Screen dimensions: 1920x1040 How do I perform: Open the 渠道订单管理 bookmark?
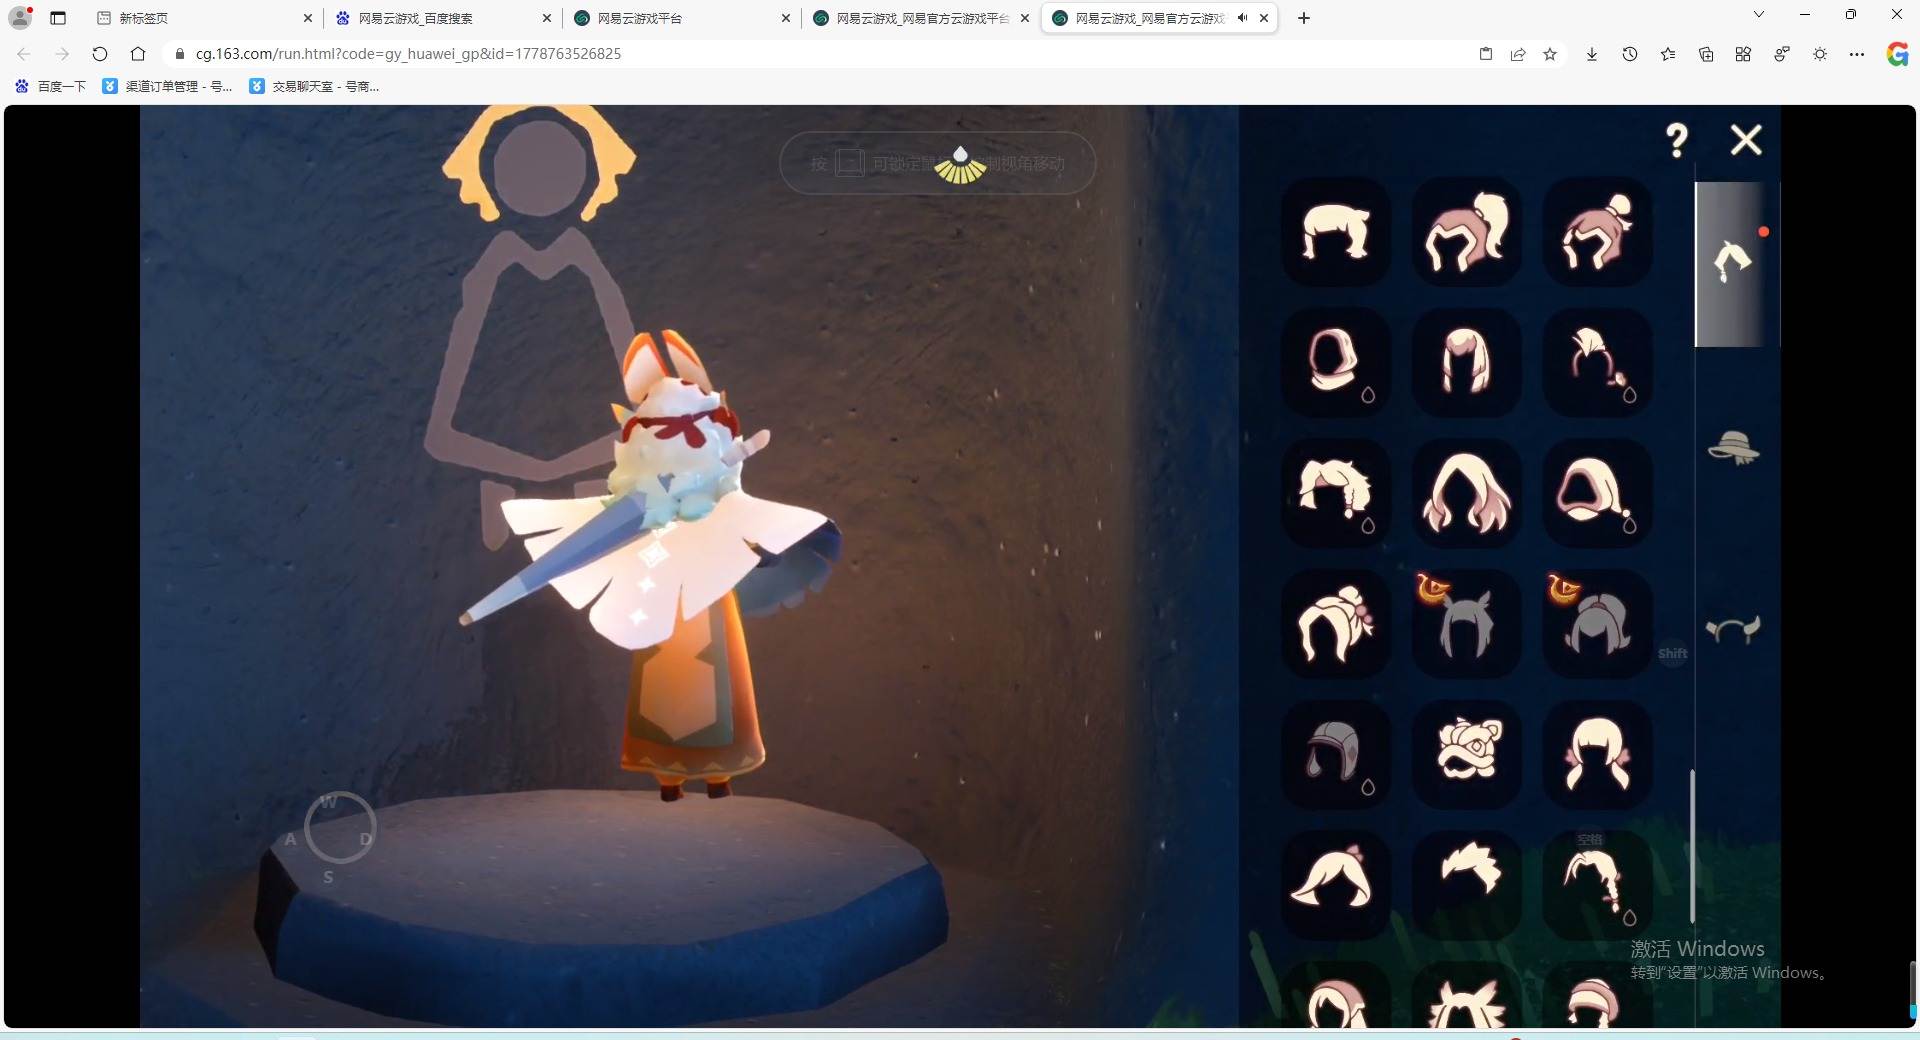[167, 86]
